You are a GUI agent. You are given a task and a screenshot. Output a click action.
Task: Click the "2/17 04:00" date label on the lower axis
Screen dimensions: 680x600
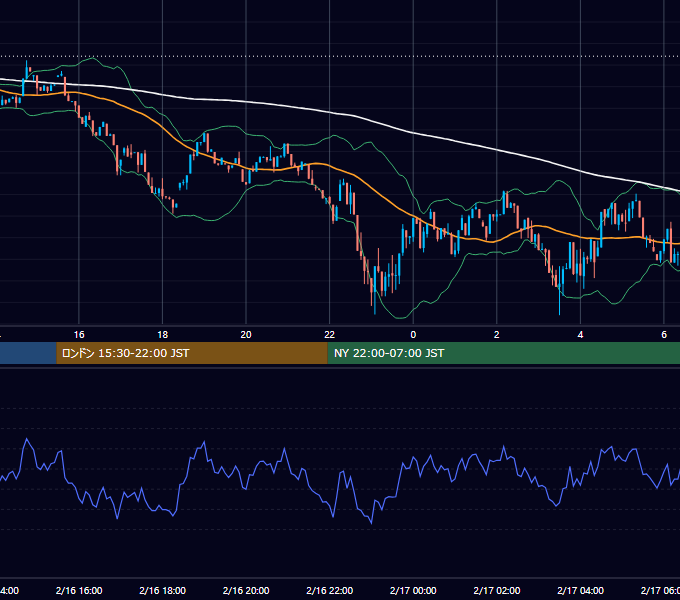pyautogui.click(x=580, y=590)
